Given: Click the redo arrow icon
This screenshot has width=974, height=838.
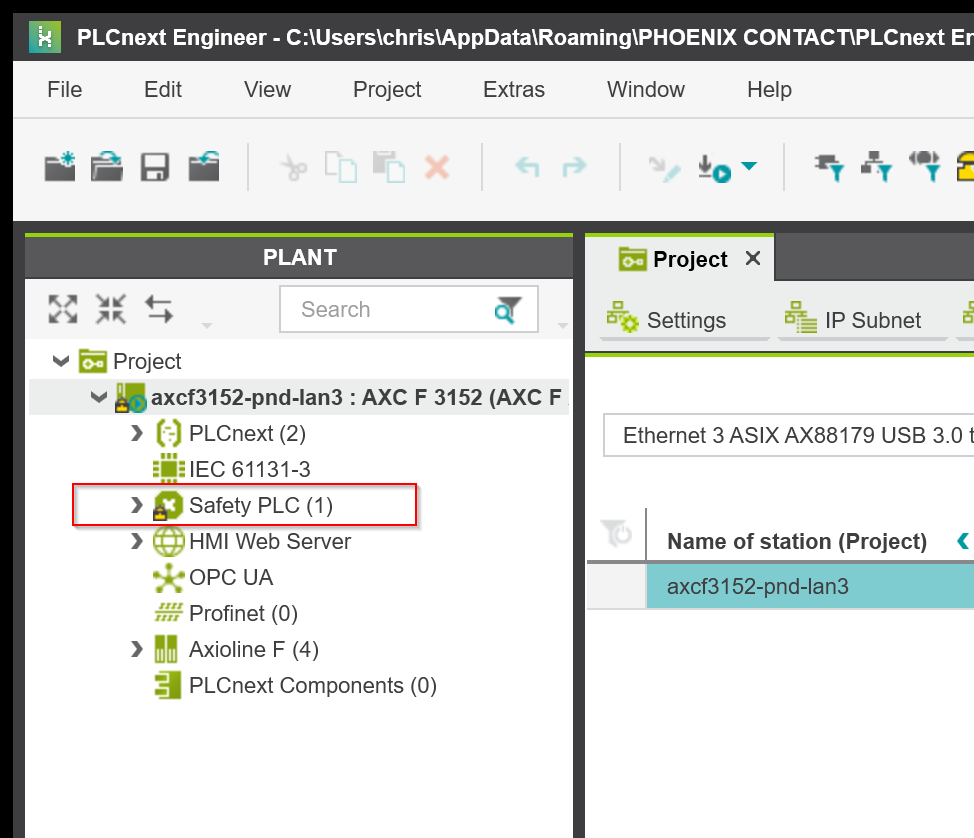Looking at the screenshot, I should pyautogui.click(x=574, y=166).
